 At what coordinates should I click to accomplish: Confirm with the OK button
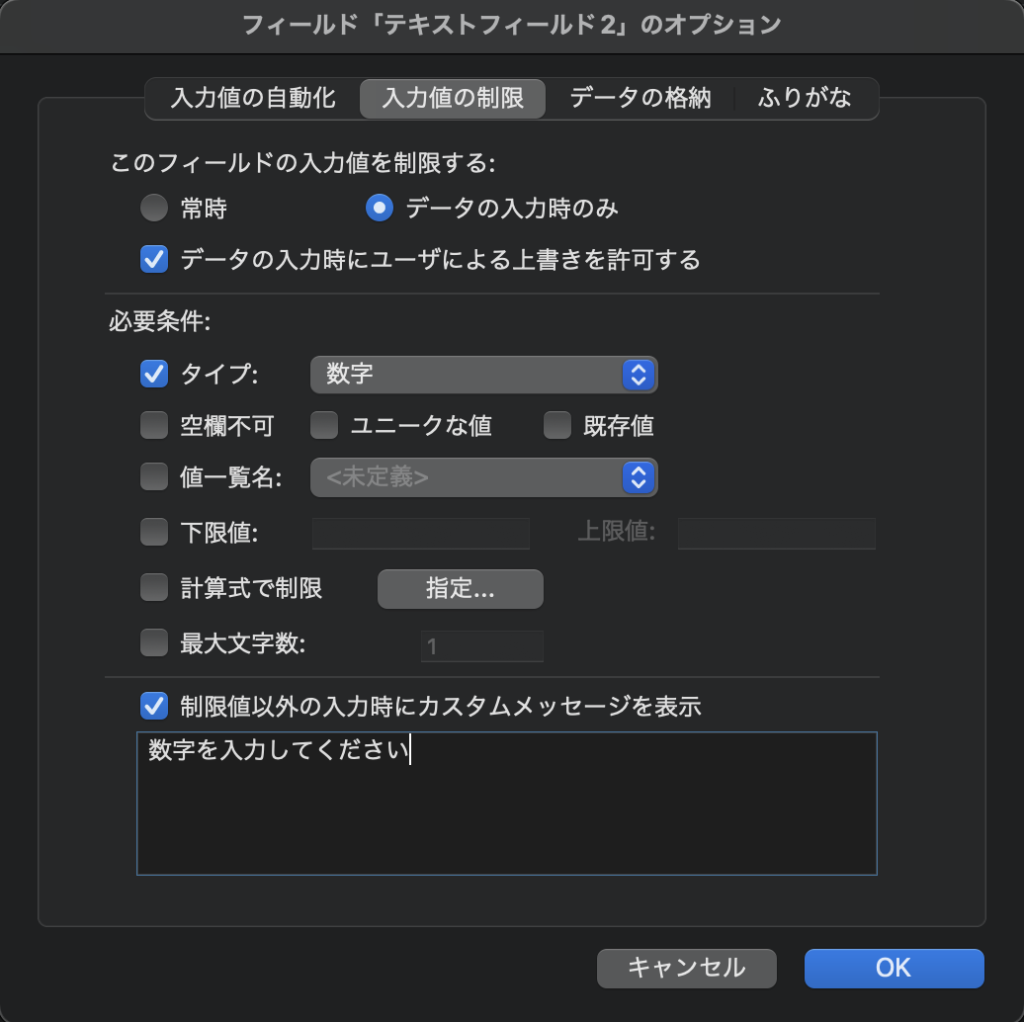click(x=894, y=967)
